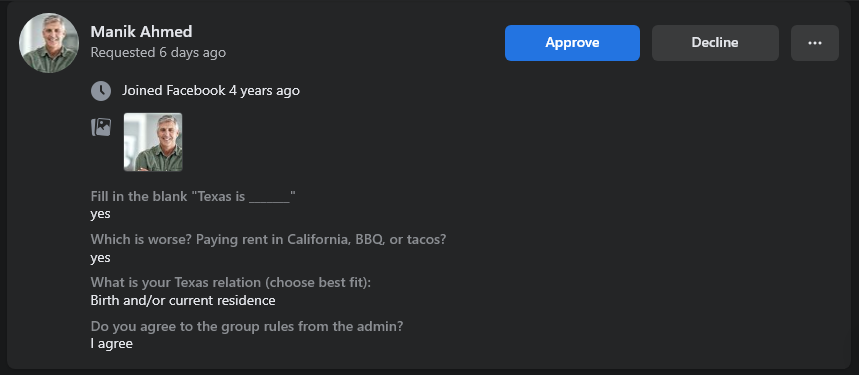Image resolution: width=859 pixels, height=375 pixels.
Task: Approve Manik Ahmed's membership request
Action: click(572, 43)
